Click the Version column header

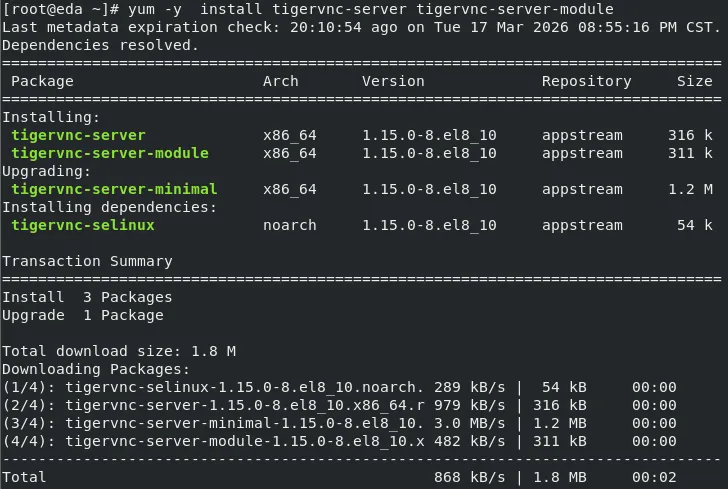[x=393, y=81]
